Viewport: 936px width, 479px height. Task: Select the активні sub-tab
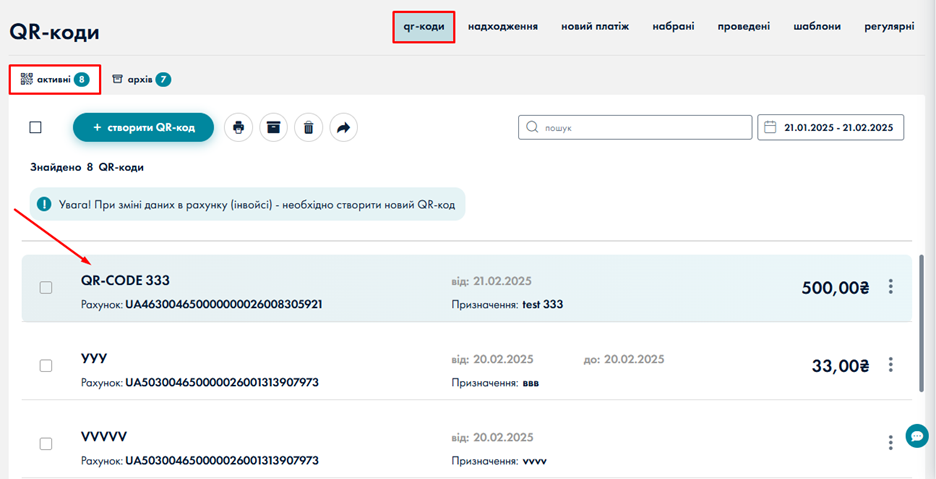pos(55,79)
